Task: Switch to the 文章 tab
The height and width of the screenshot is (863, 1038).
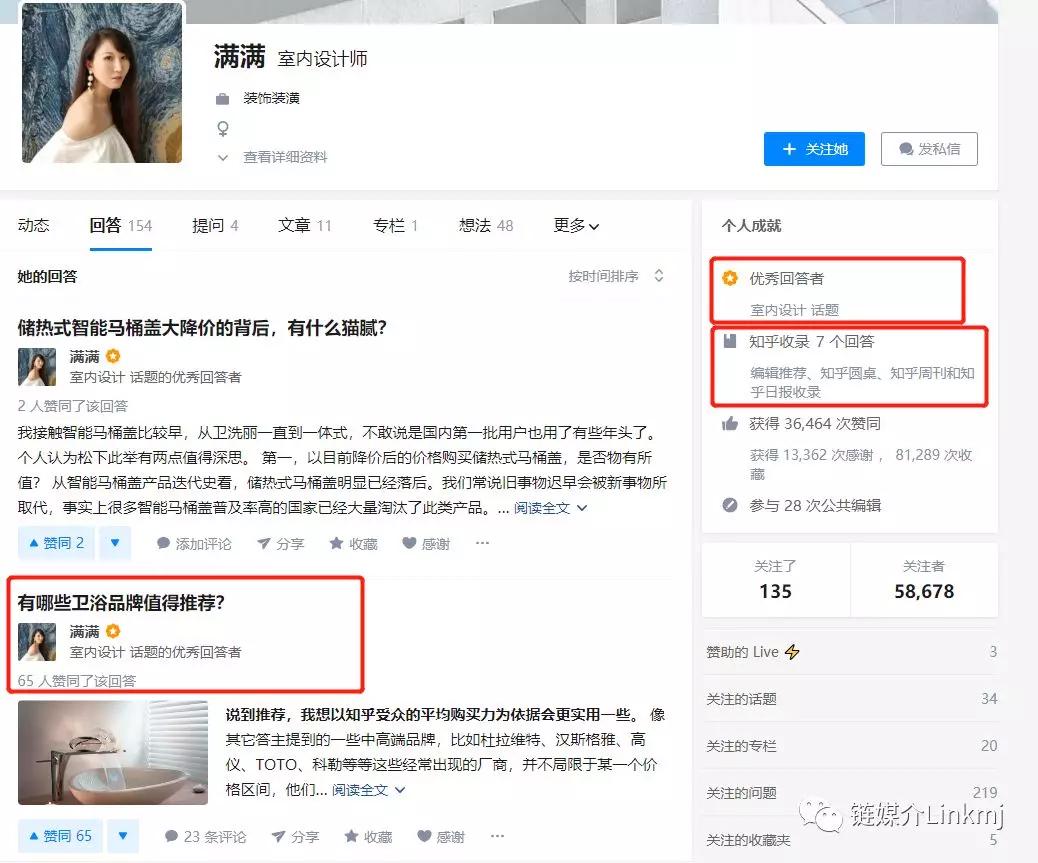Action: click(x=305, y=226)
